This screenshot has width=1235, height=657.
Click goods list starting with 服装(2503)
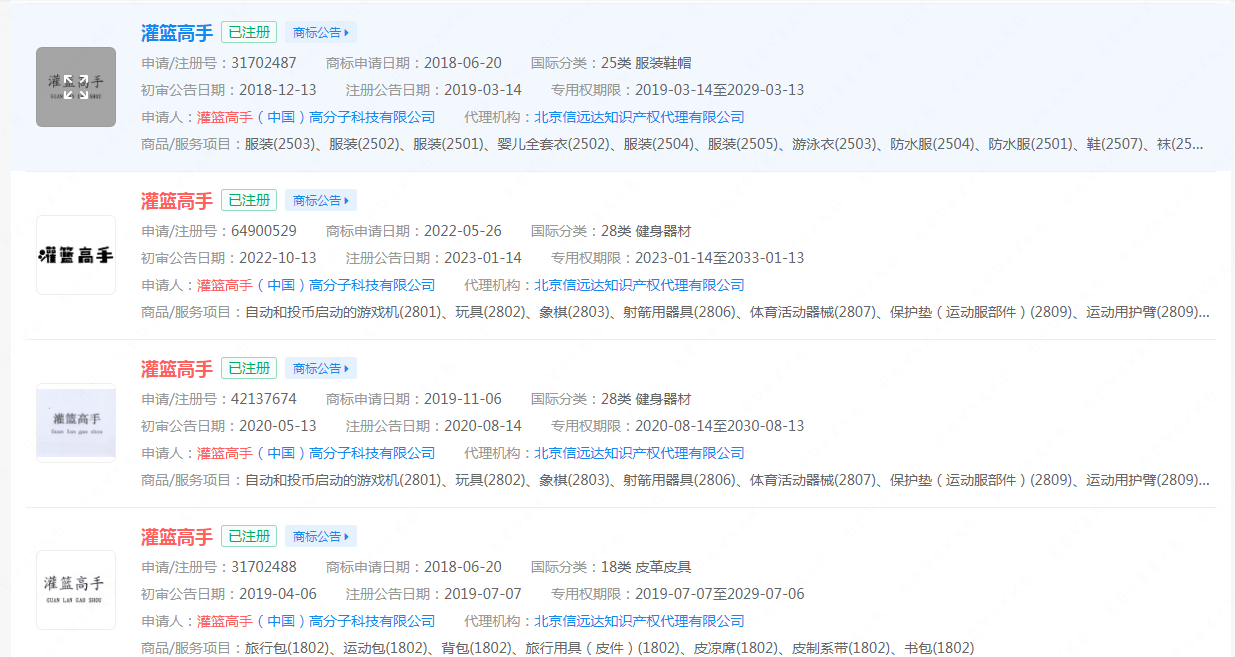[x=725, y=144]
